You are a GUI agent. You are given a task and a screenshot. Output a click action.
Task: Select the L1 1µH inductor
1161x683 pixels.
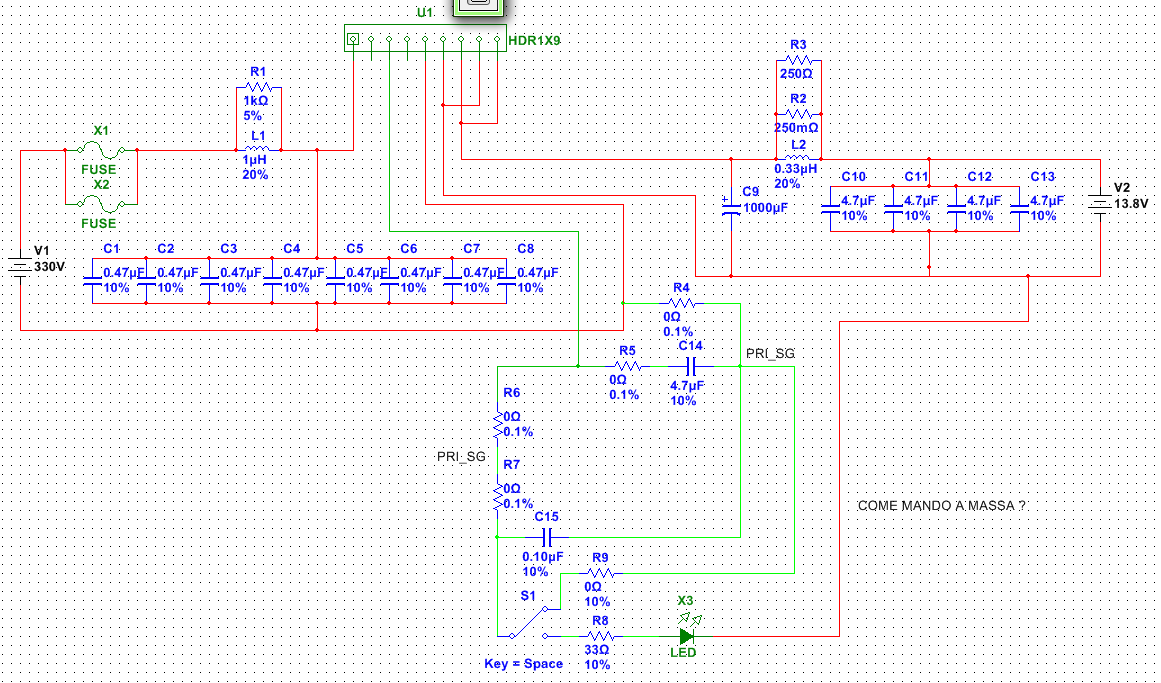pos(259,150)
